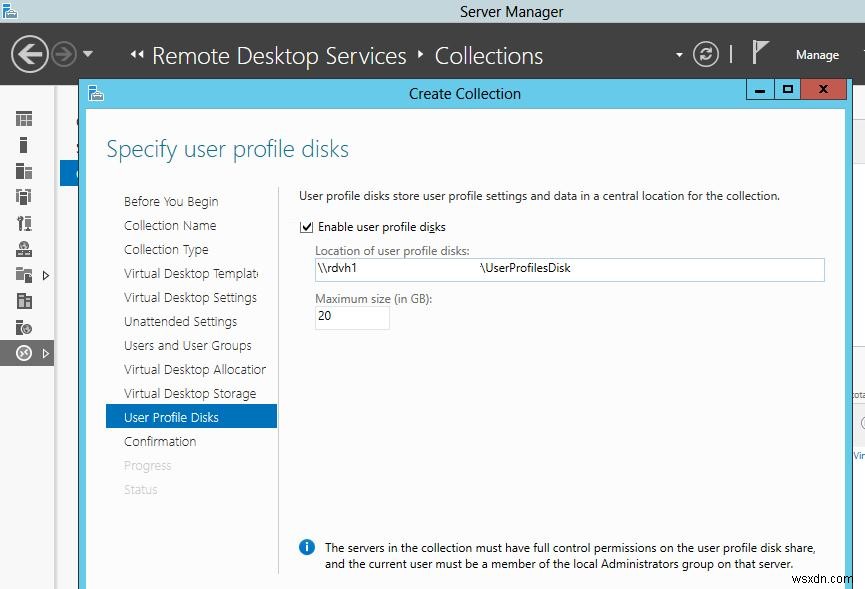Refresh Server Manager
The image size is (865, 589).
(706, 55)
